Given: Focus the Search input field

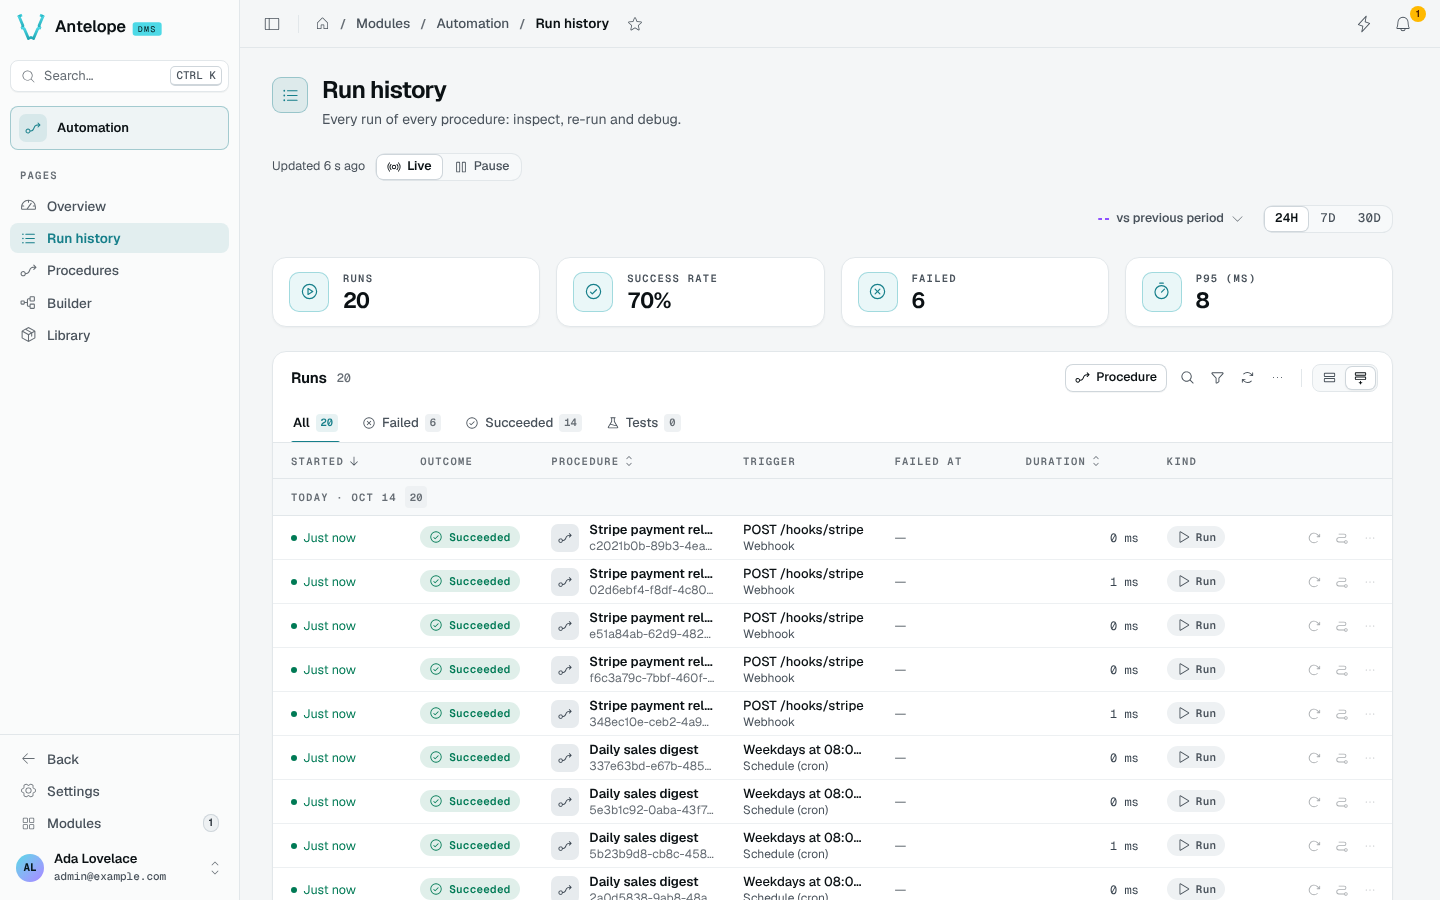Looking at the screenshot, I should click(x=119, y=76).
